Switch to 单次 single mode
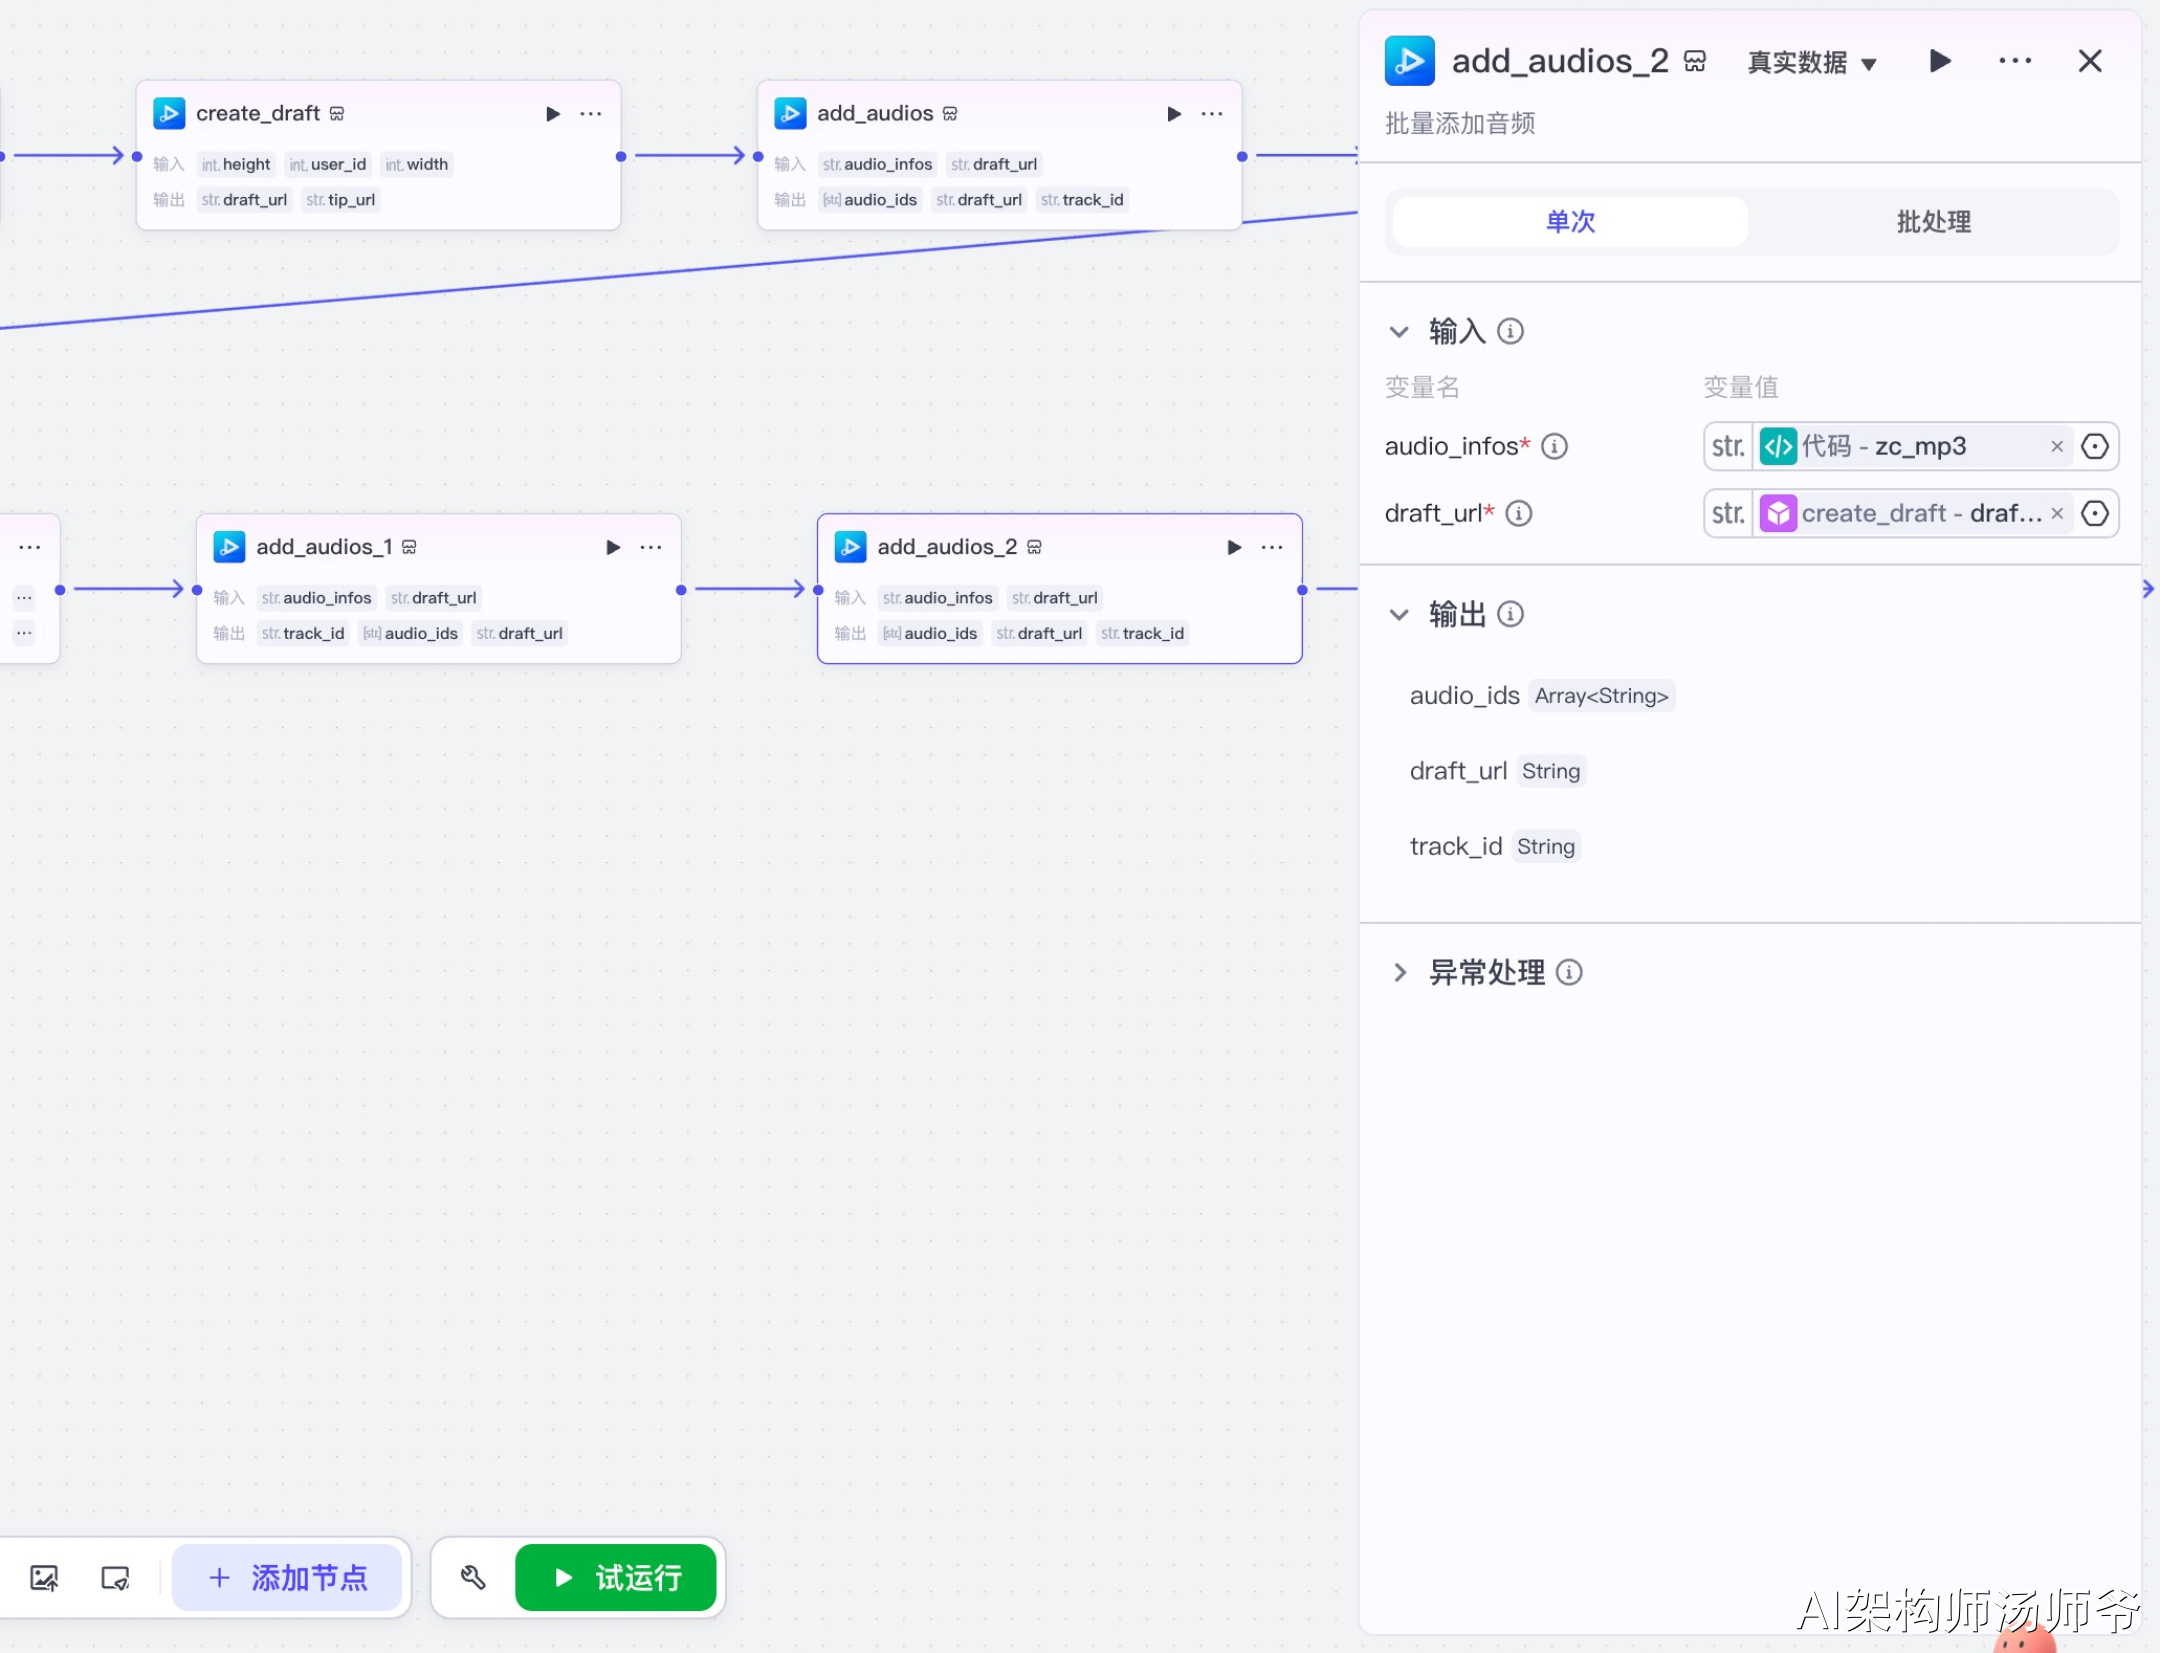The width and height of the screenshot is (2160, 1653). [x=1570, y=222]
